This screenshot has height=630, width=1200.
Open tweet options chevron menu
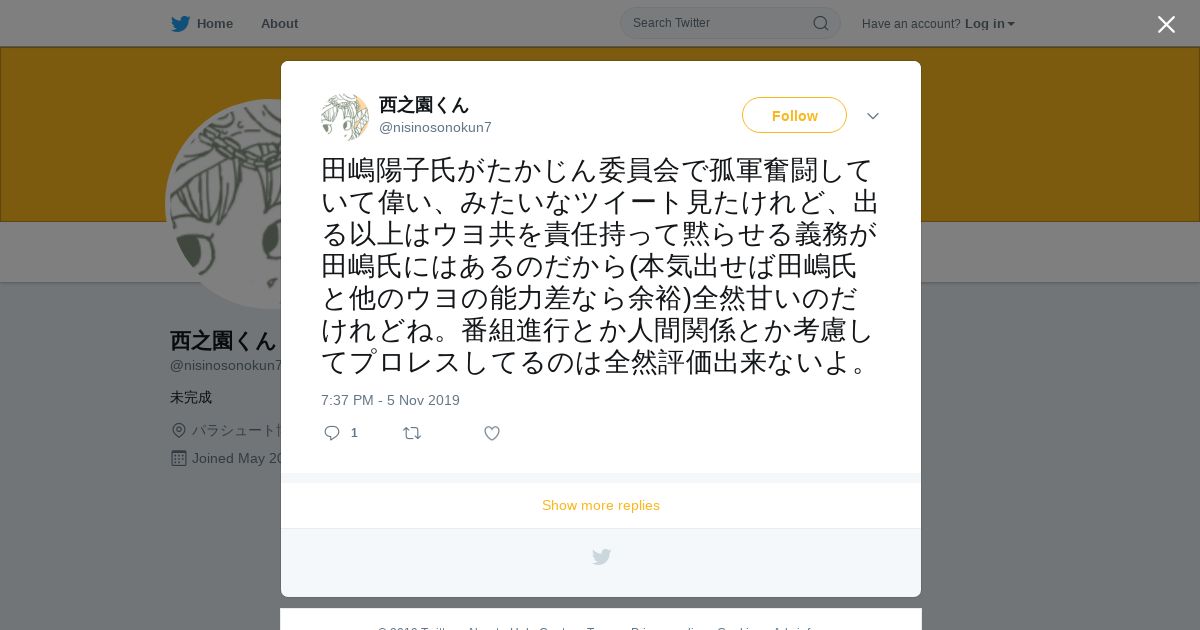[x=873, y=116]
